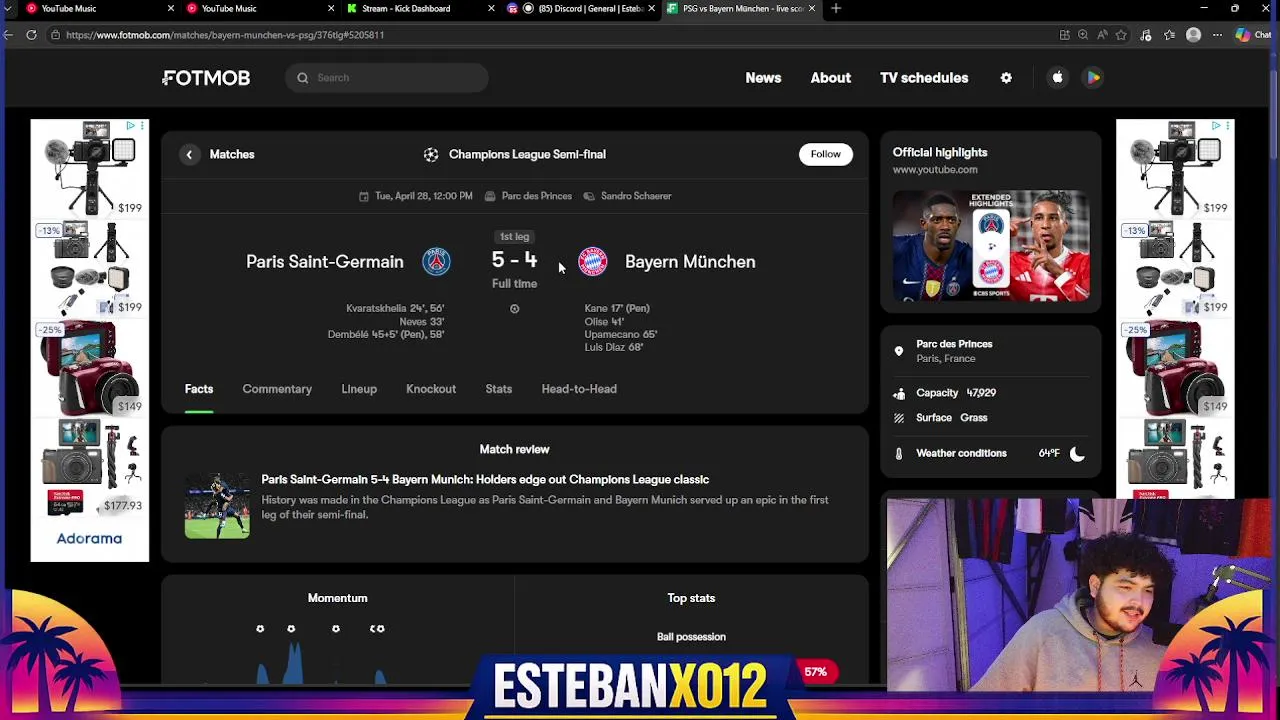Screen dimensions: 1280x720
Task: Click the Sandro Schaerer referee name
Action: (x=636, y=196)
